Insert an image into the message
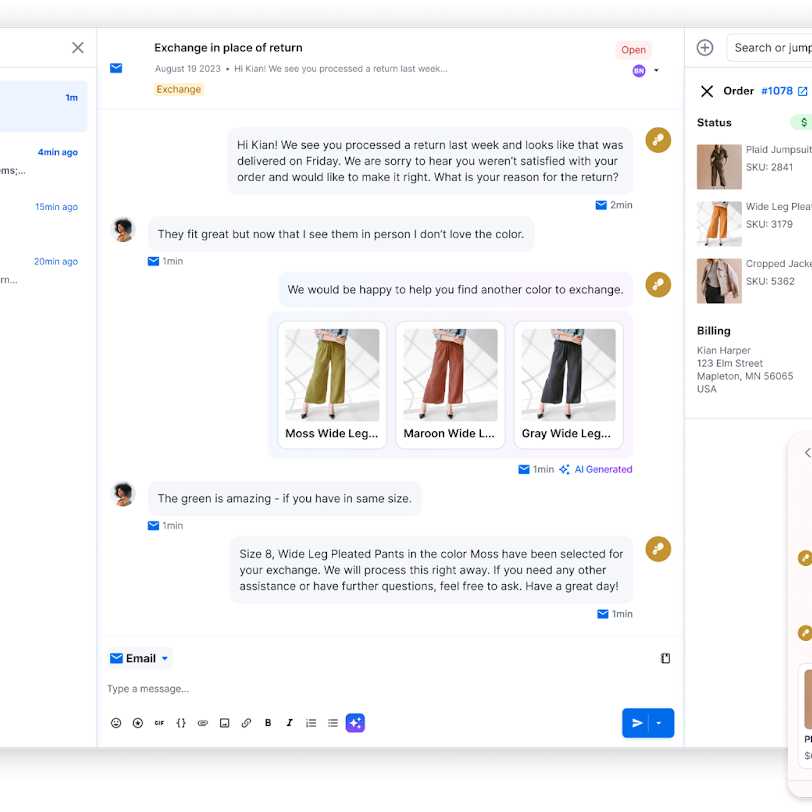 (x=224, y=723)
